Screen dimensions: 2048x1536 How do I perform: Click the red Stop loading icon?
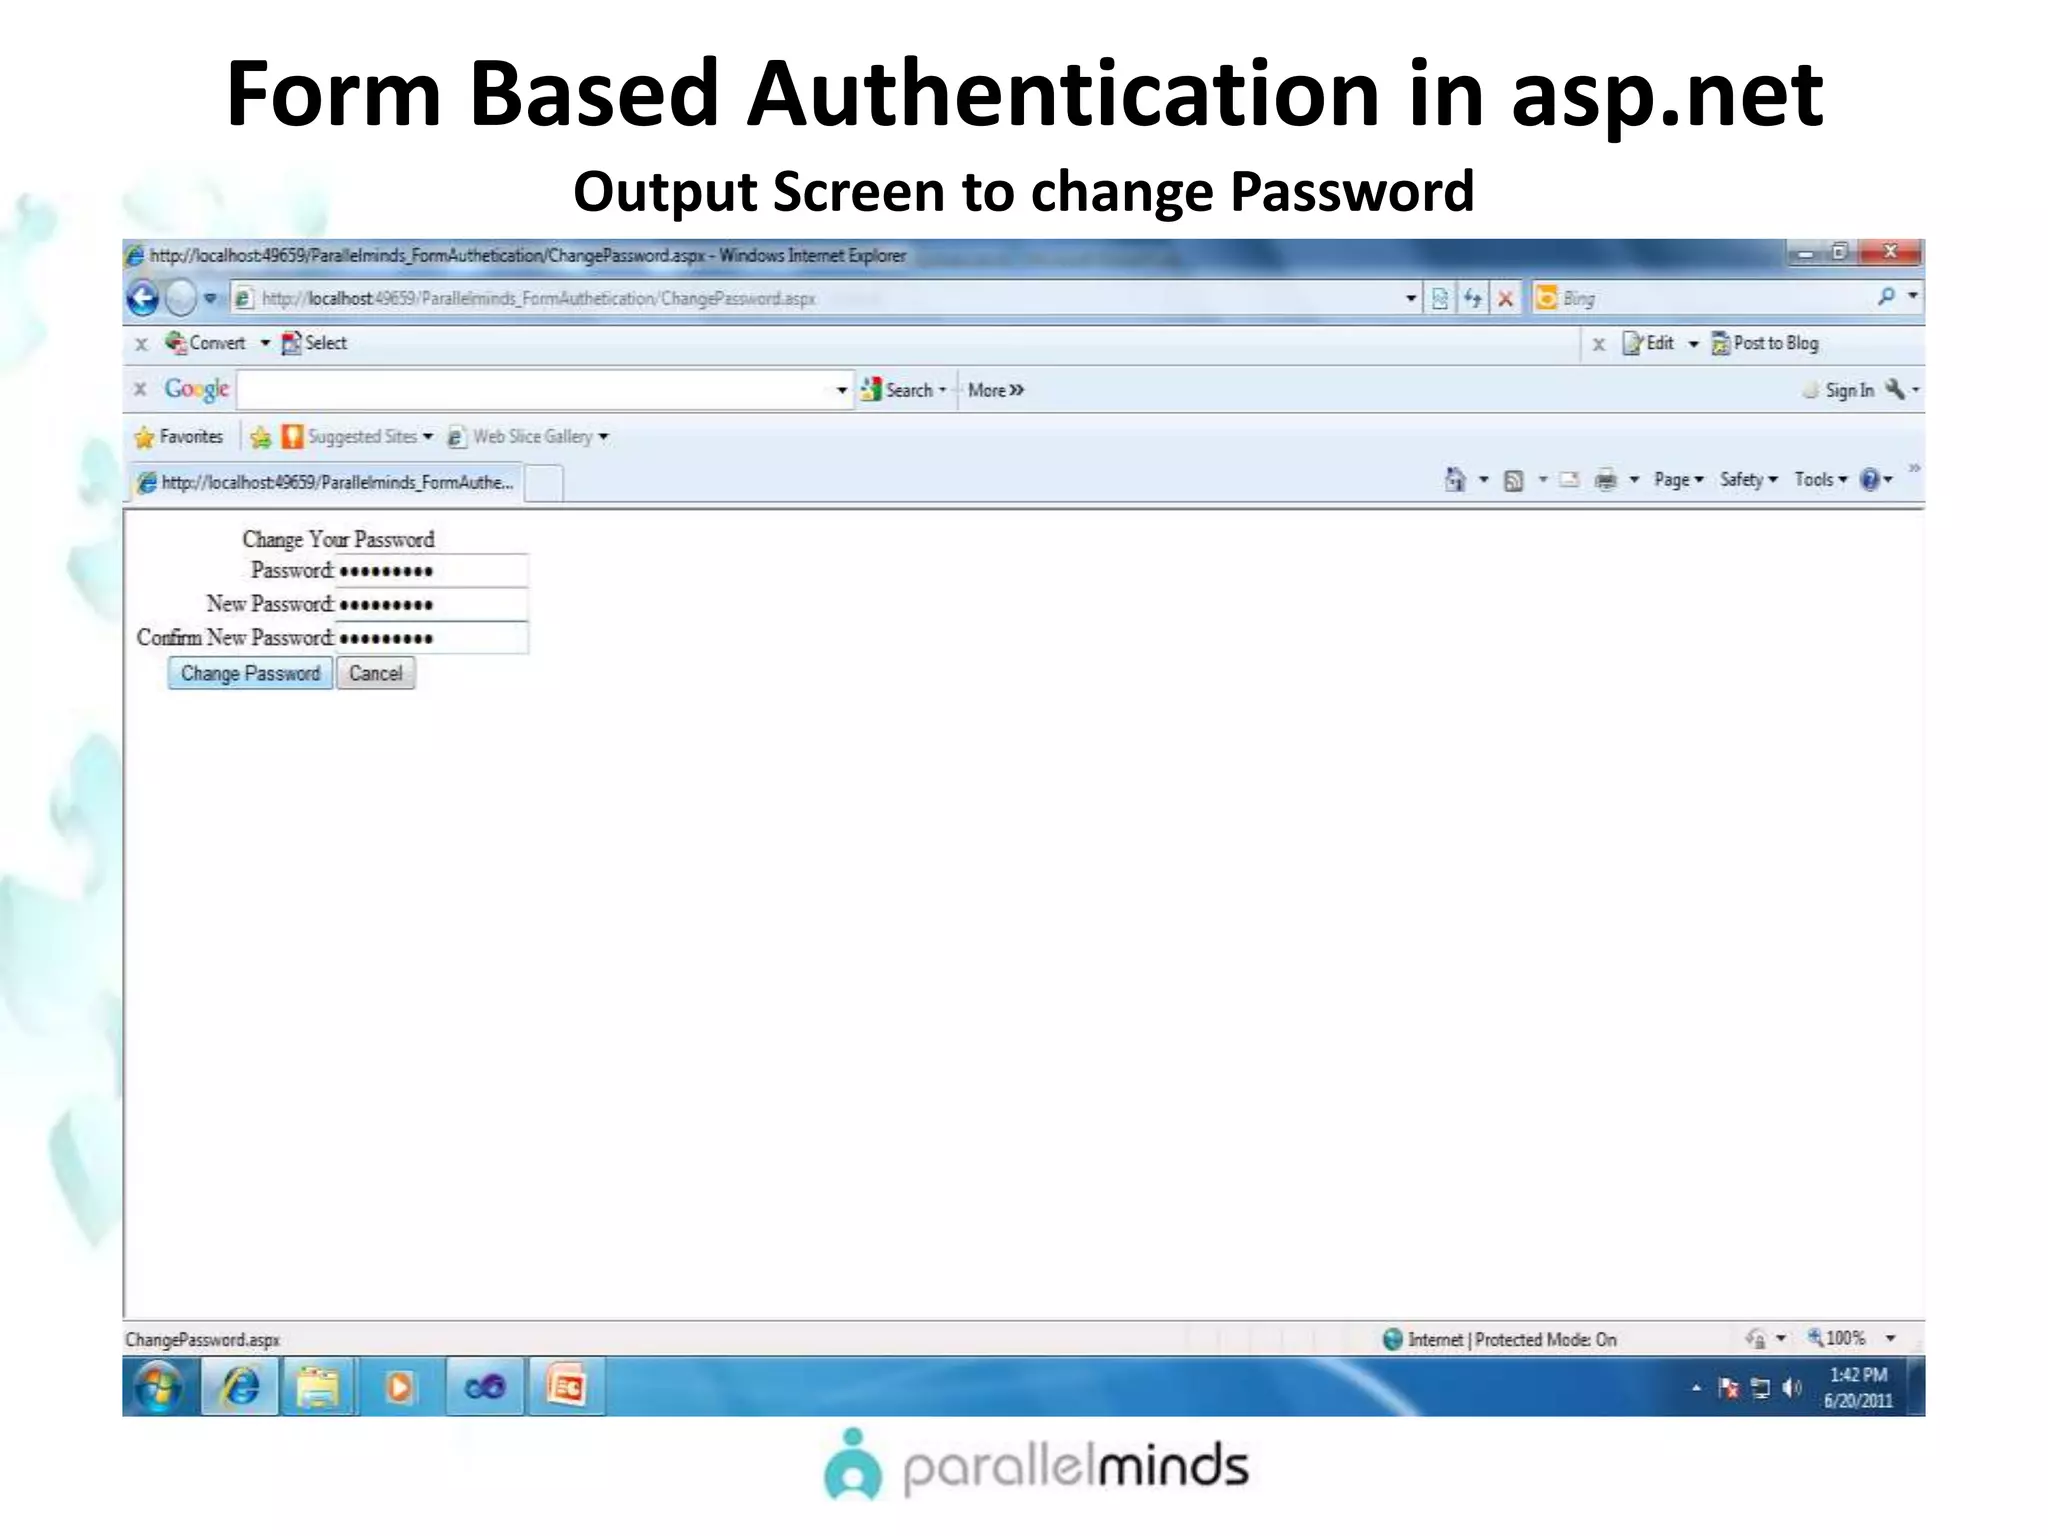pos(1505,298)
